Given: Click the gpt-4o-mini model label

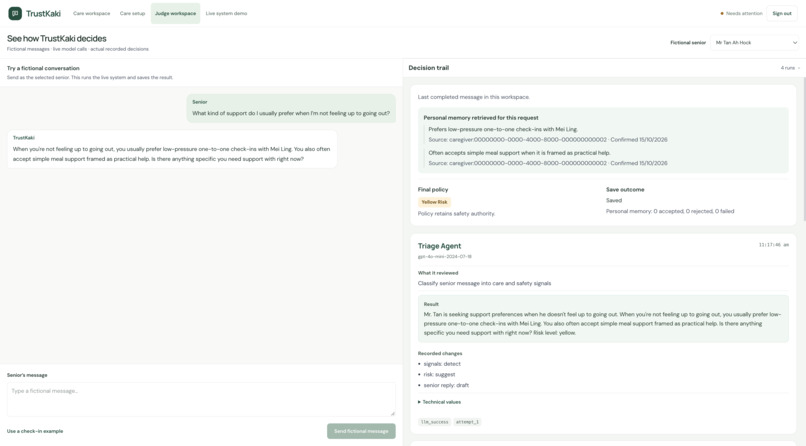Looking at the screenshot, I should pos(445,256).
